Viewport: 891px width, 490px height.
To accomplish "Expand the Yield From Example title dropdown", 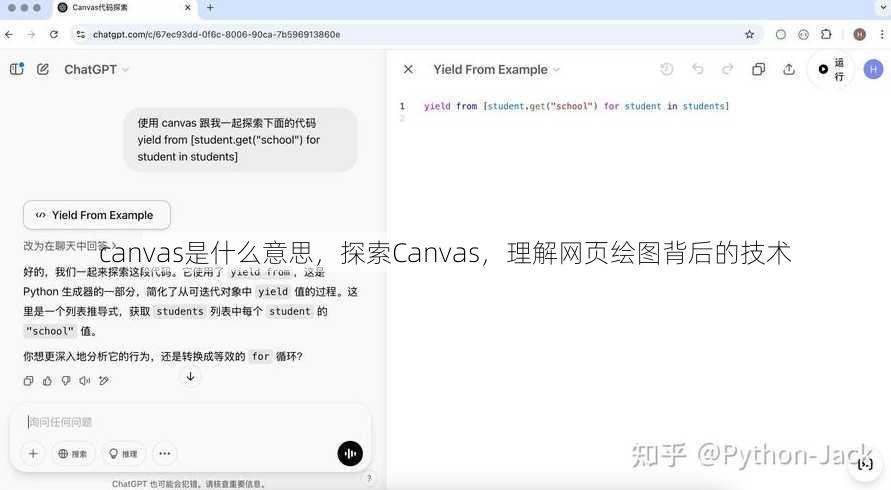I will point(496,69).
